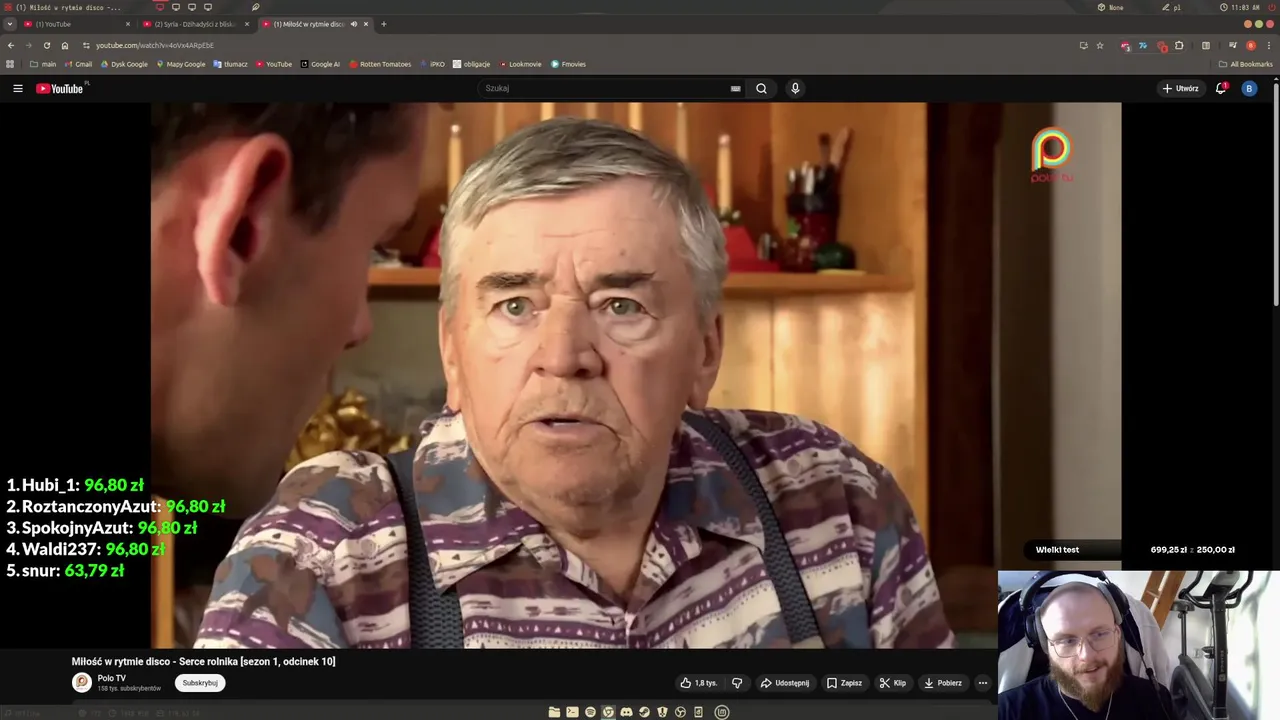Open Steam in the bottom dock
Viewport: 1280px width, 720px height.
click(644, 712)
